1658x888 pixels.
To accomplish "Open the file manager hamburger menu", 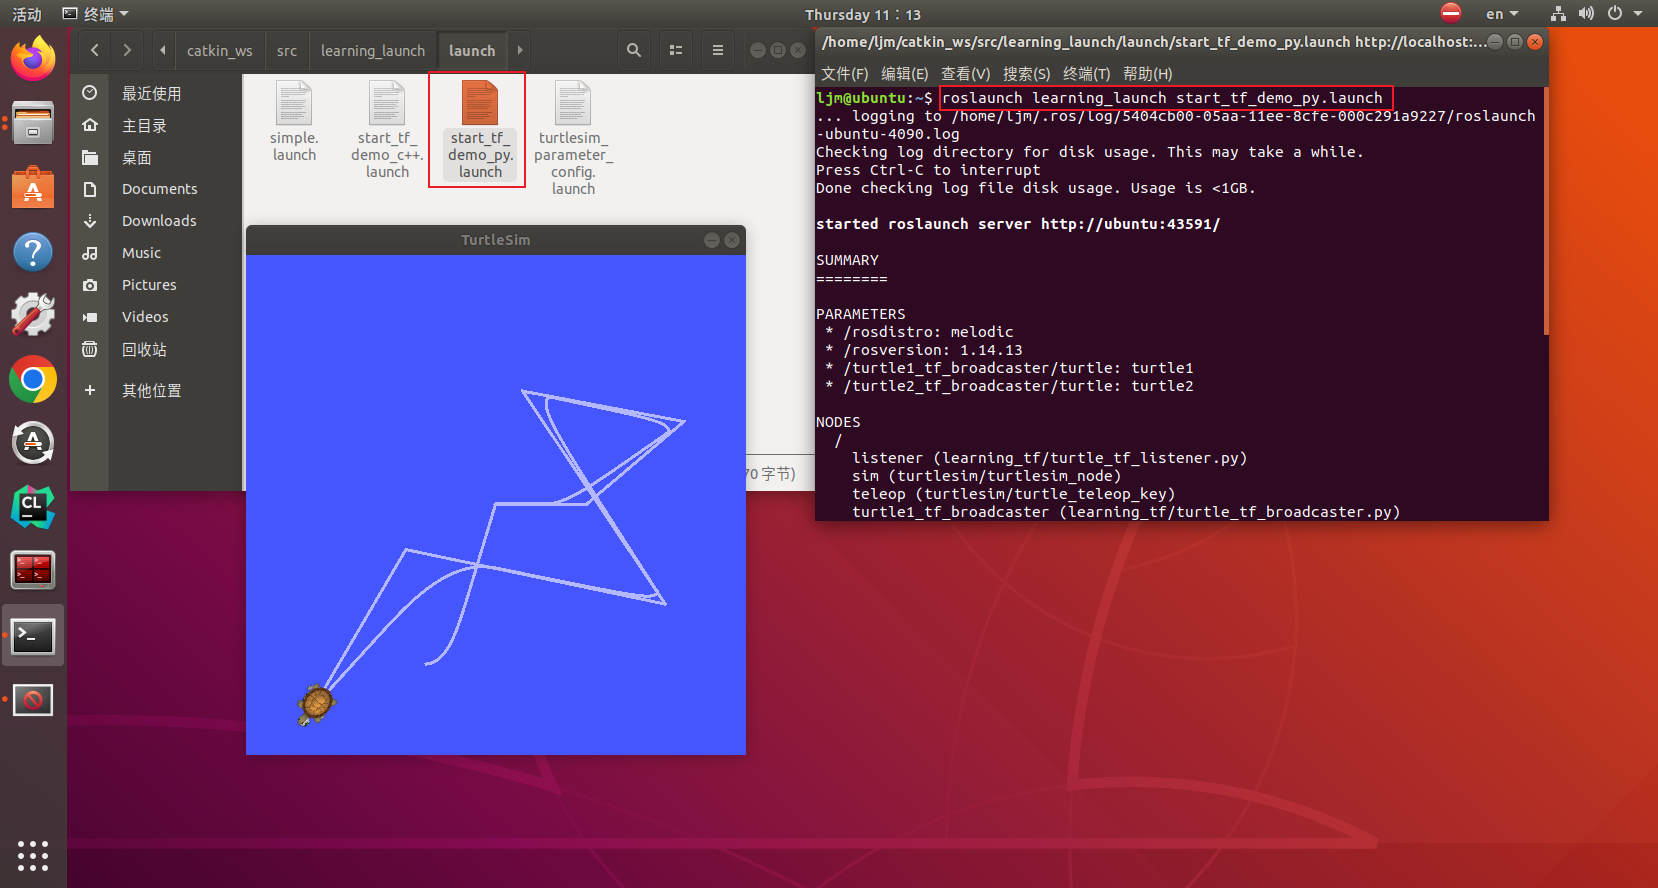I will (717, 50).
